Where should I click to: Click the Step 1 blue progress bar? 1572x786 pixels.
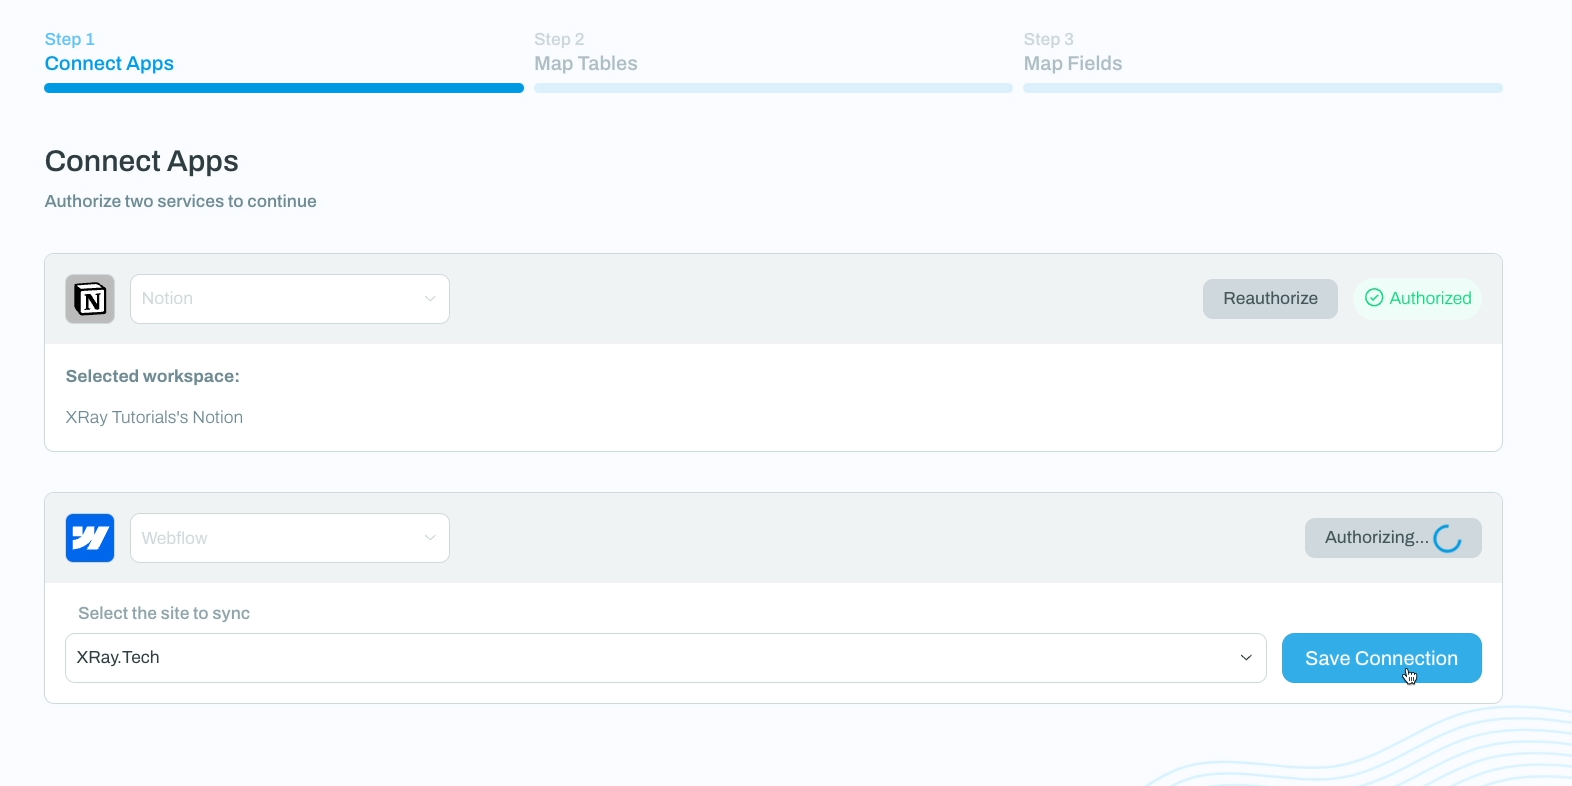click(x=284, y=88)
